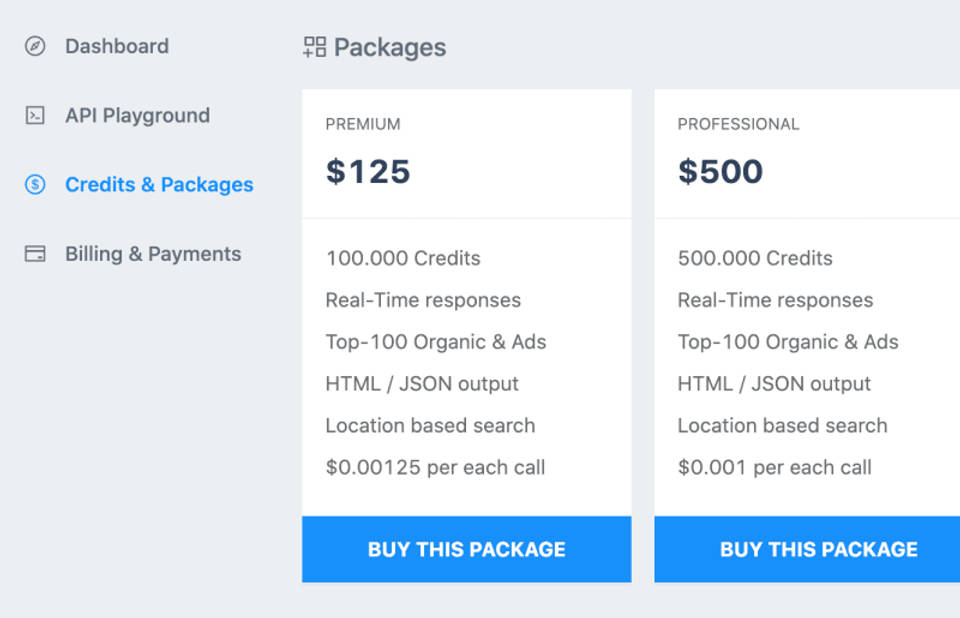Image resolution: width=960 pixels, height=618 pixels.
Task: Open Billing & Payments
Action: pyautogui.click(x=153, y=253)
